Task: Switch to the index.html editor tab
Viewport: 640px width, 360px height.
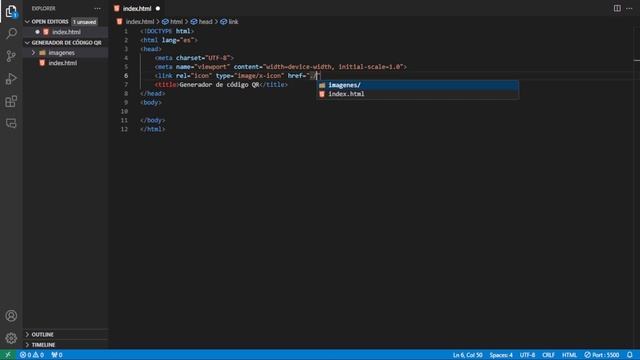Action: tap(137, 8)
